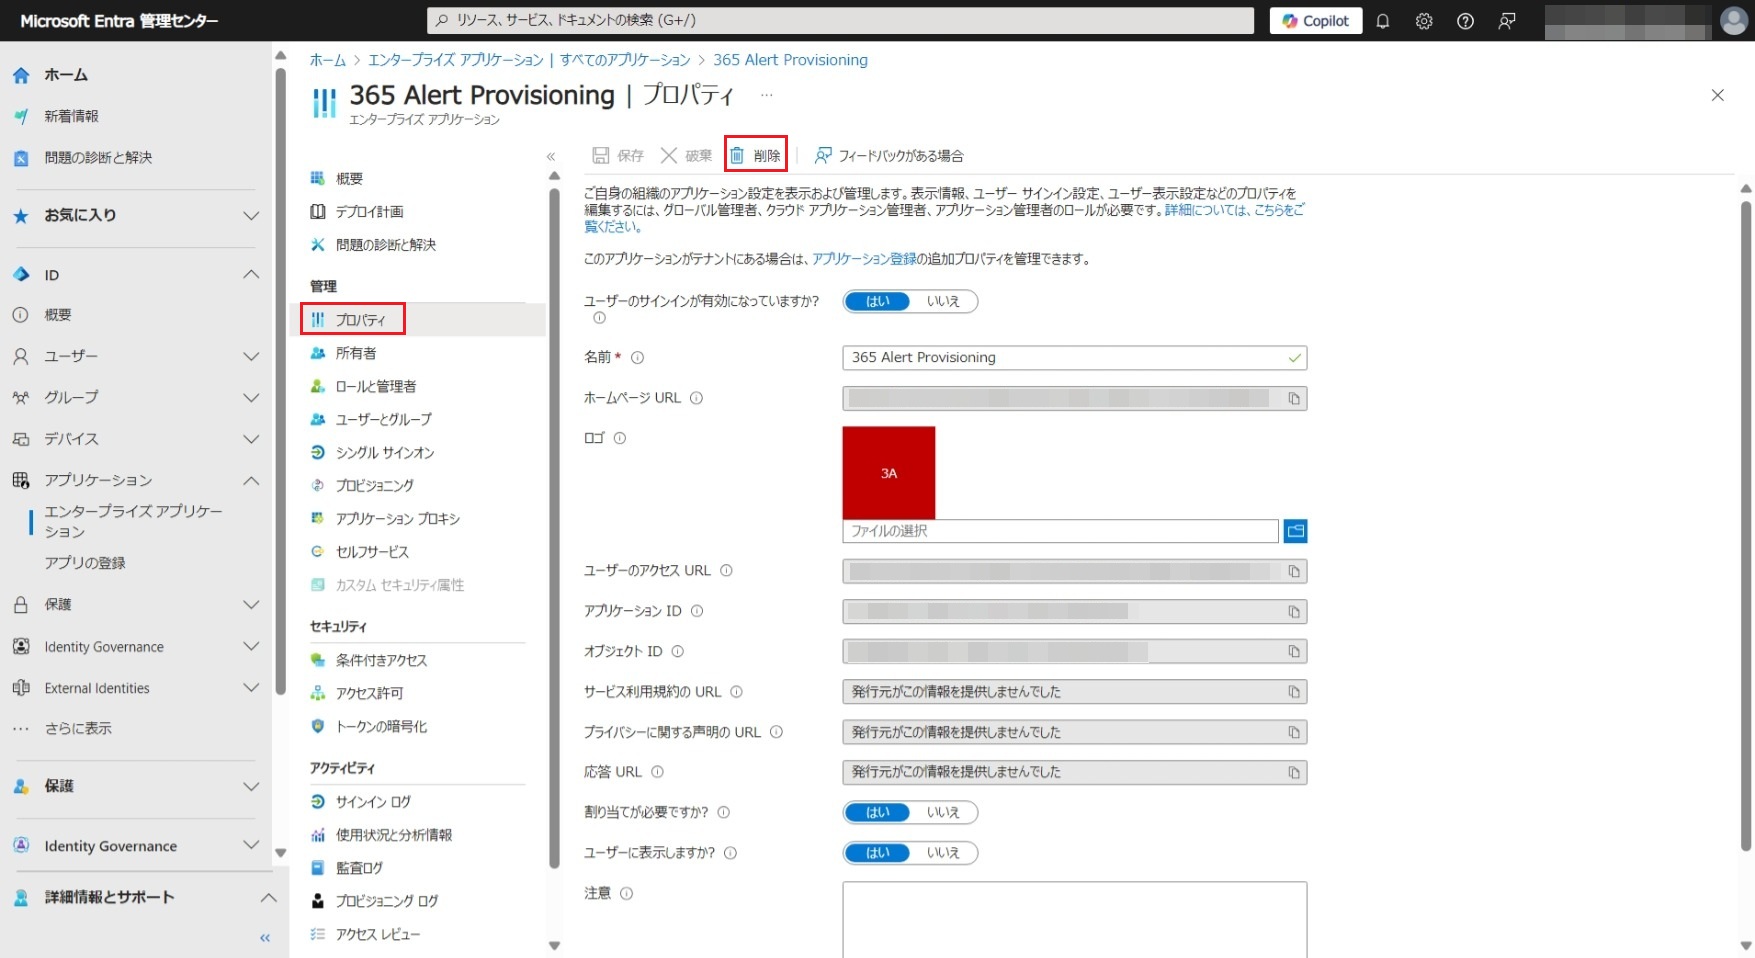This screenshot has width=1755, height=958.
Task: Click the notifications bell icon
Action: pos(1383,21)
